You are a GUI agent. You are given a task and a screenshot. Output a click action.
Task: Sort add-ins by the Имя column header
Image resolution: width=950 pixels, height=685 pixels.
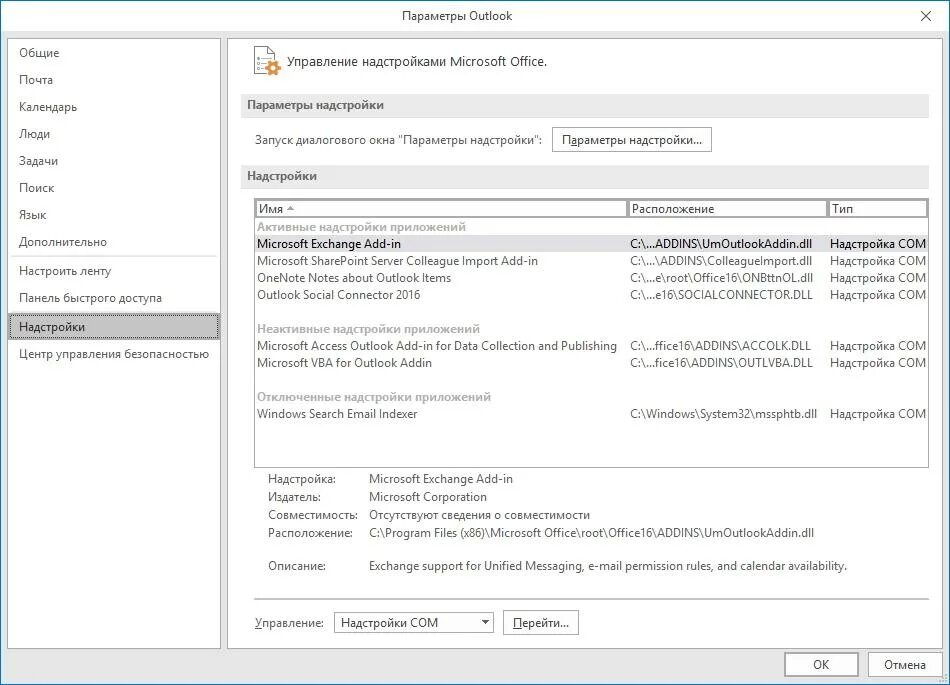click(x=442, y=208)
